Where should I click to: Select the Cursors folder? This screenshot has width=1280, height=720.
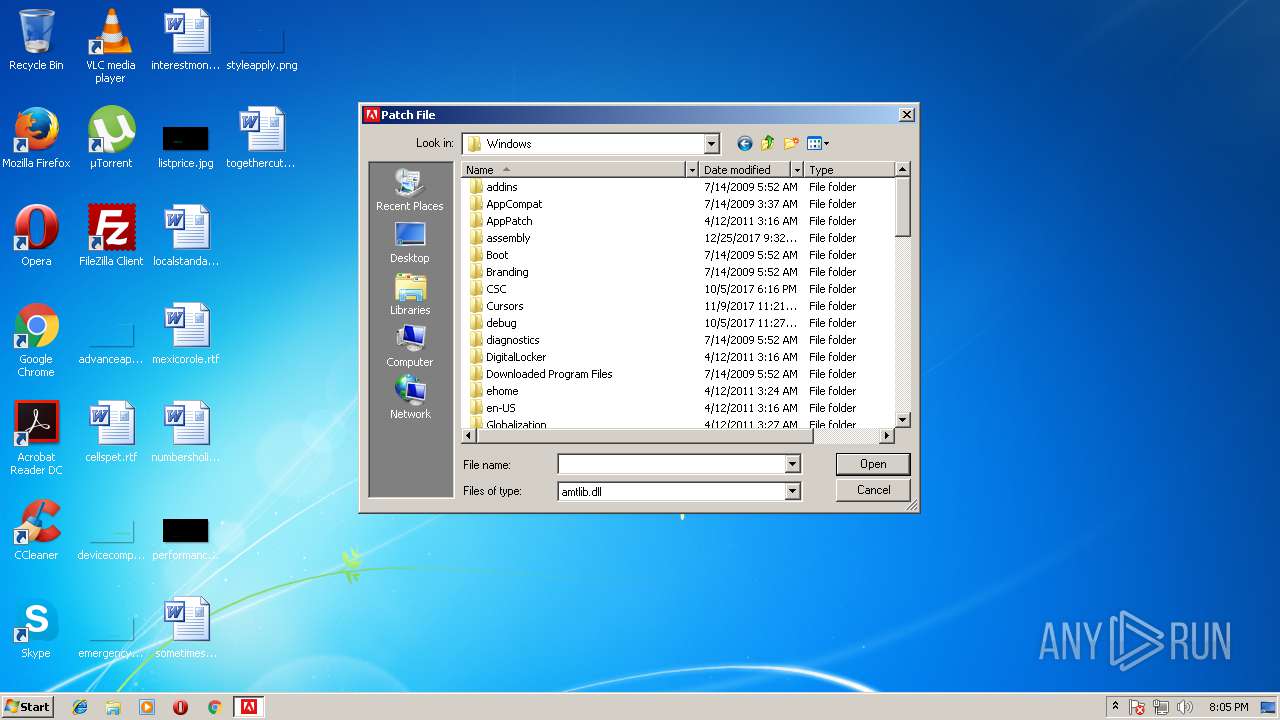click(x=504, y=306)
